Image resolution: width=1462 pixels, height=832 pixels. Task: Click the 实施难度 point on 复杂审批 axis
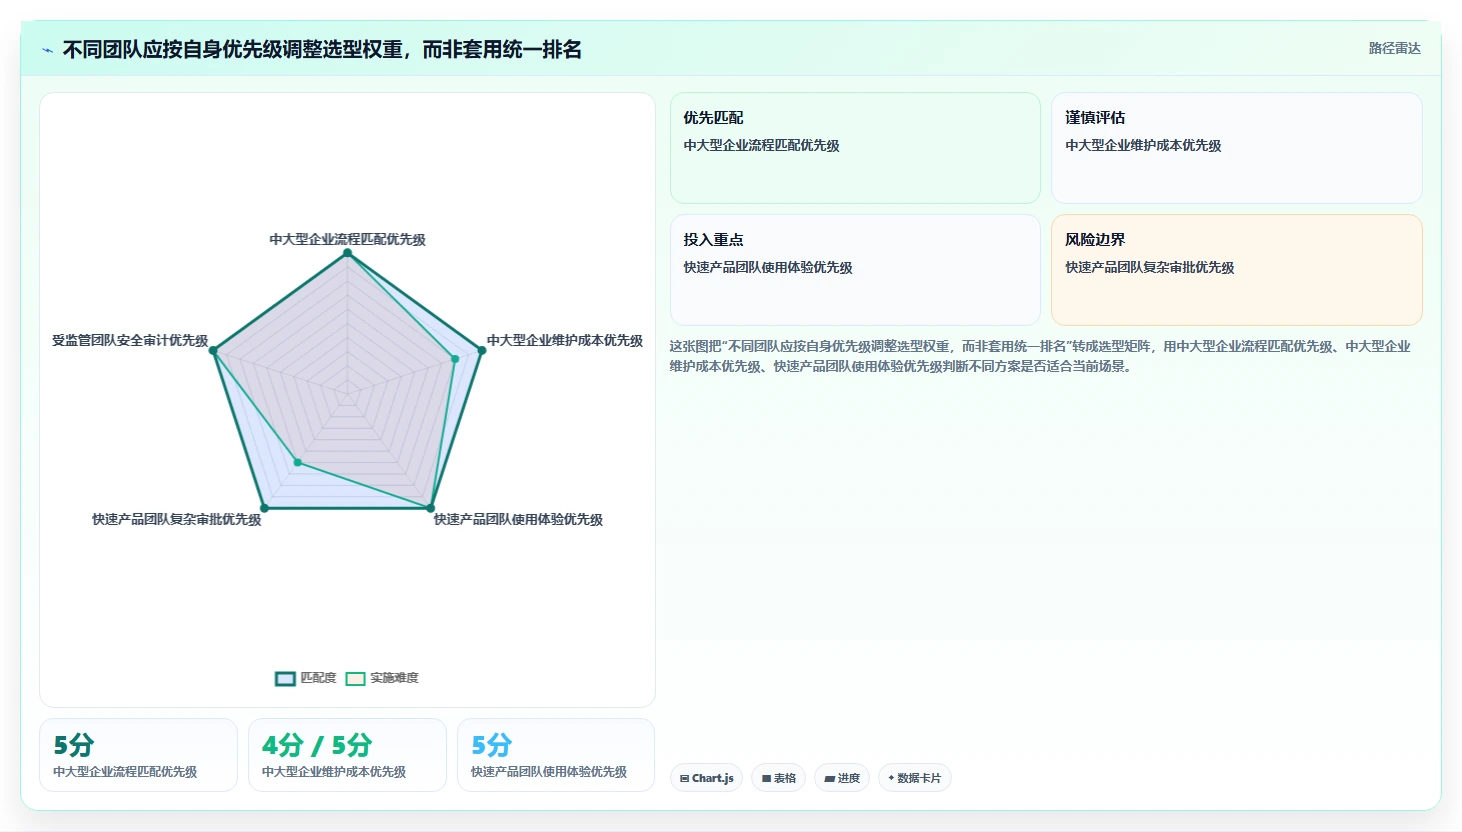pos(297,462)
